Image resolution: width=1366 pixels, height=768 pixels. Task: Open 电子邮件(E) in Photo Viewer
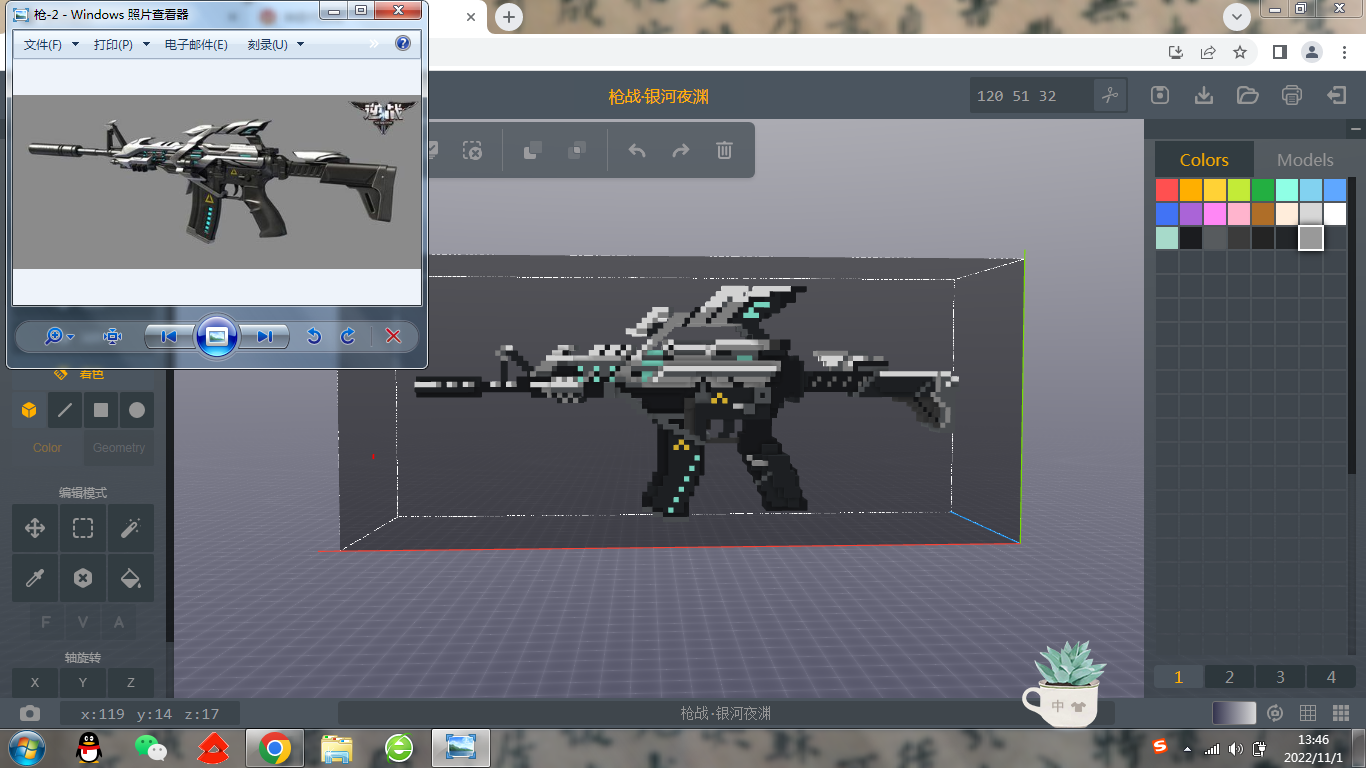pos(196,44)
